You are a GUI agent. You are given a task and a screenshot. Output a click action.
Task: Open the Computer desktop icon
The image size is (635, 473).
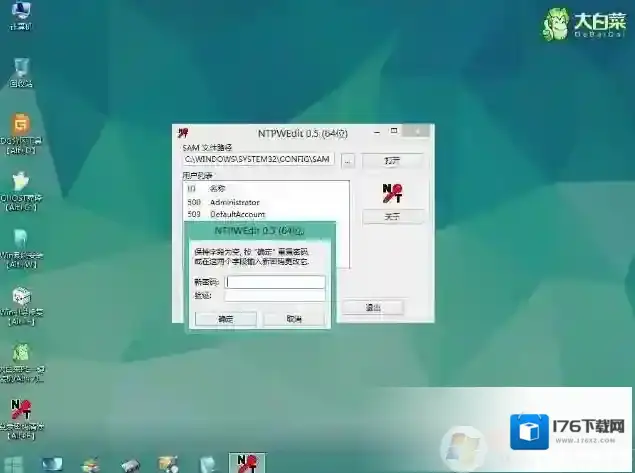coord(21,15)
